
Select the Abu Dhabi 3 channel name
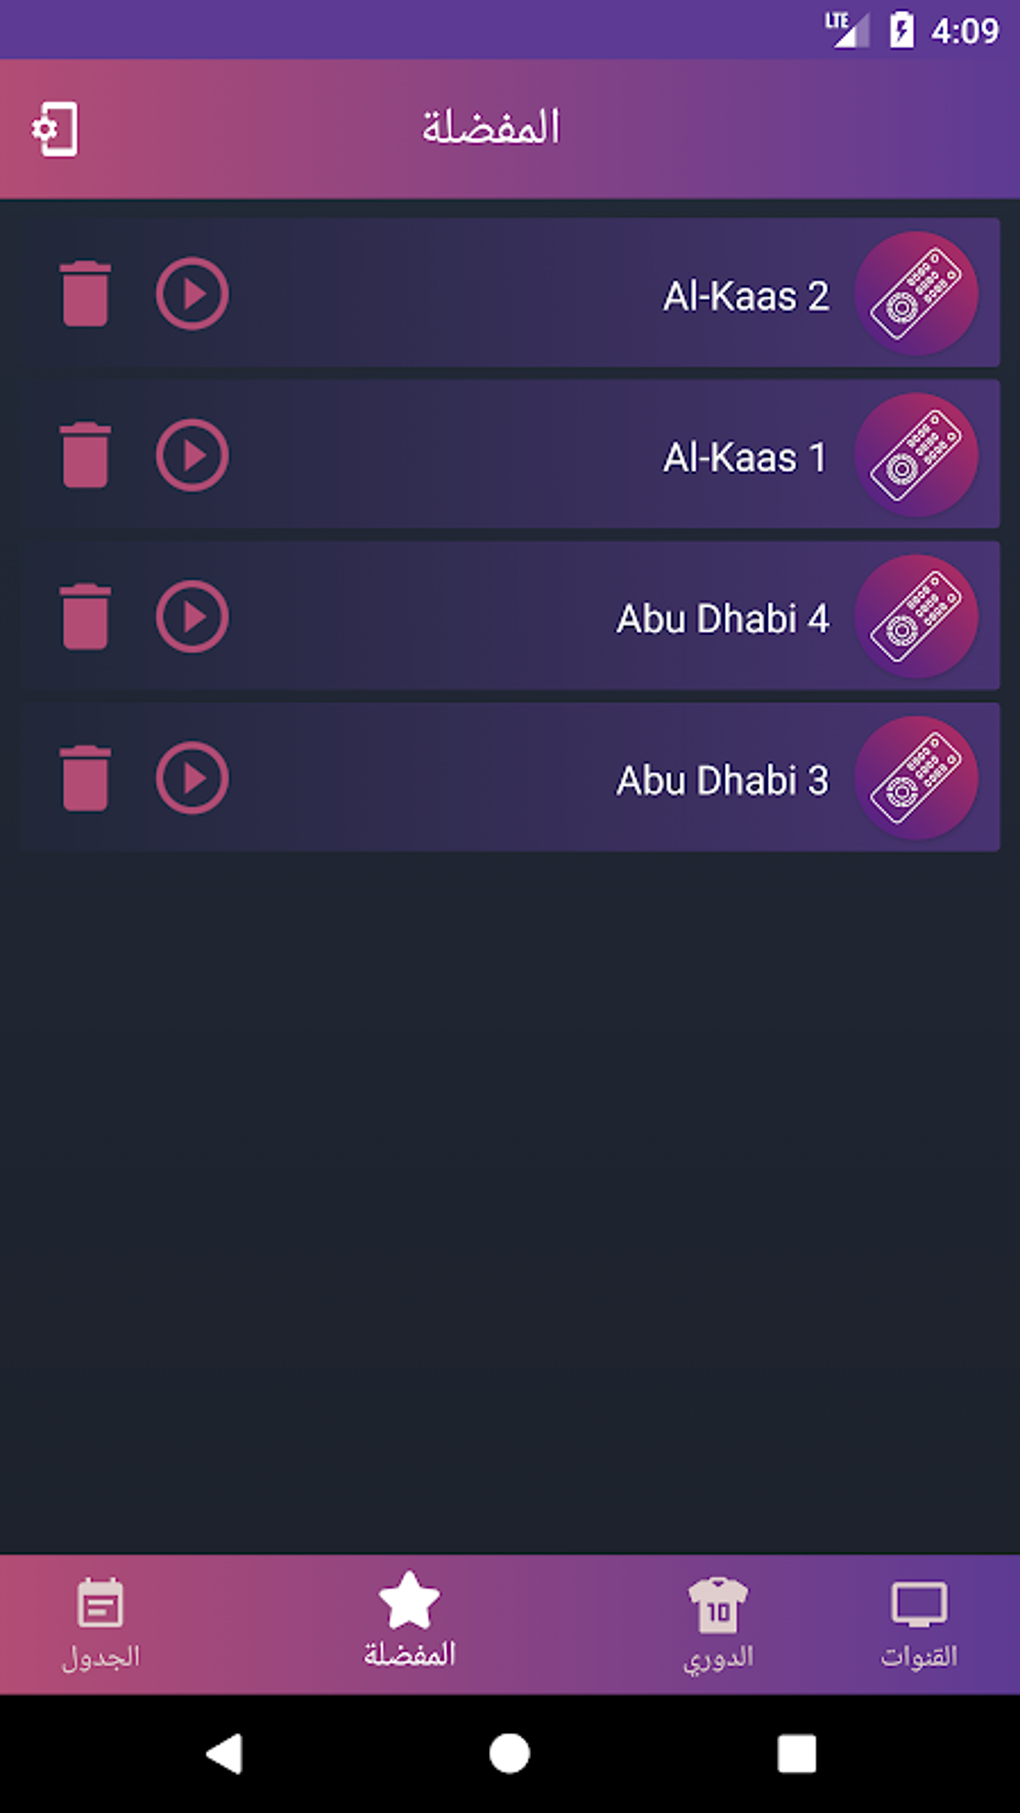coord(722,780)
